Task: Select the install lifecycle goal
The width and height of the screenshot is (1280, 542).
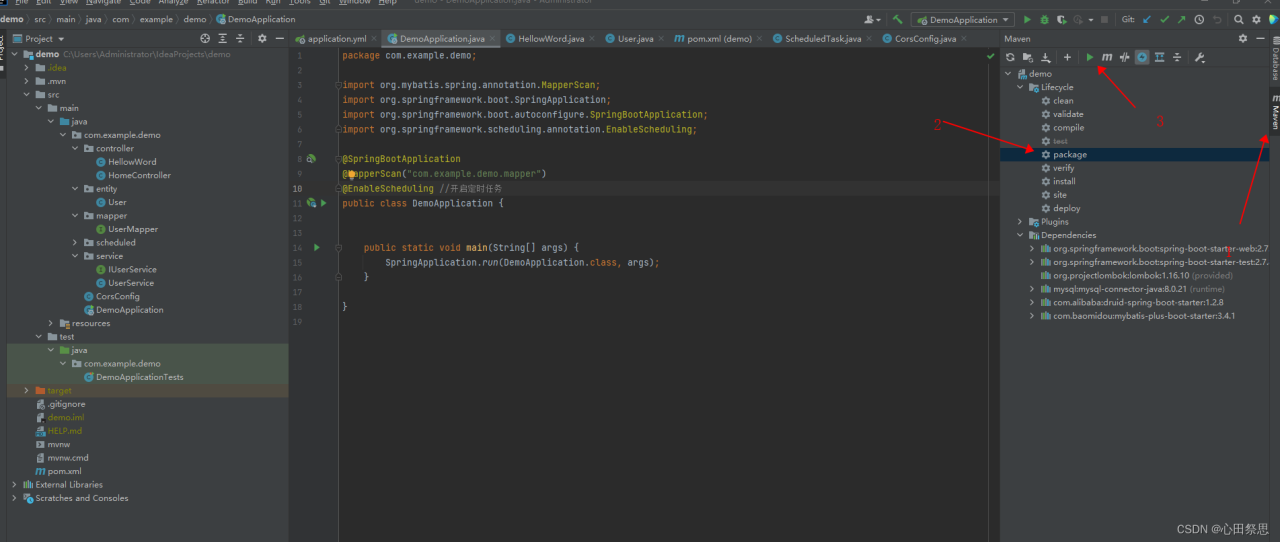Action: 1064,182
